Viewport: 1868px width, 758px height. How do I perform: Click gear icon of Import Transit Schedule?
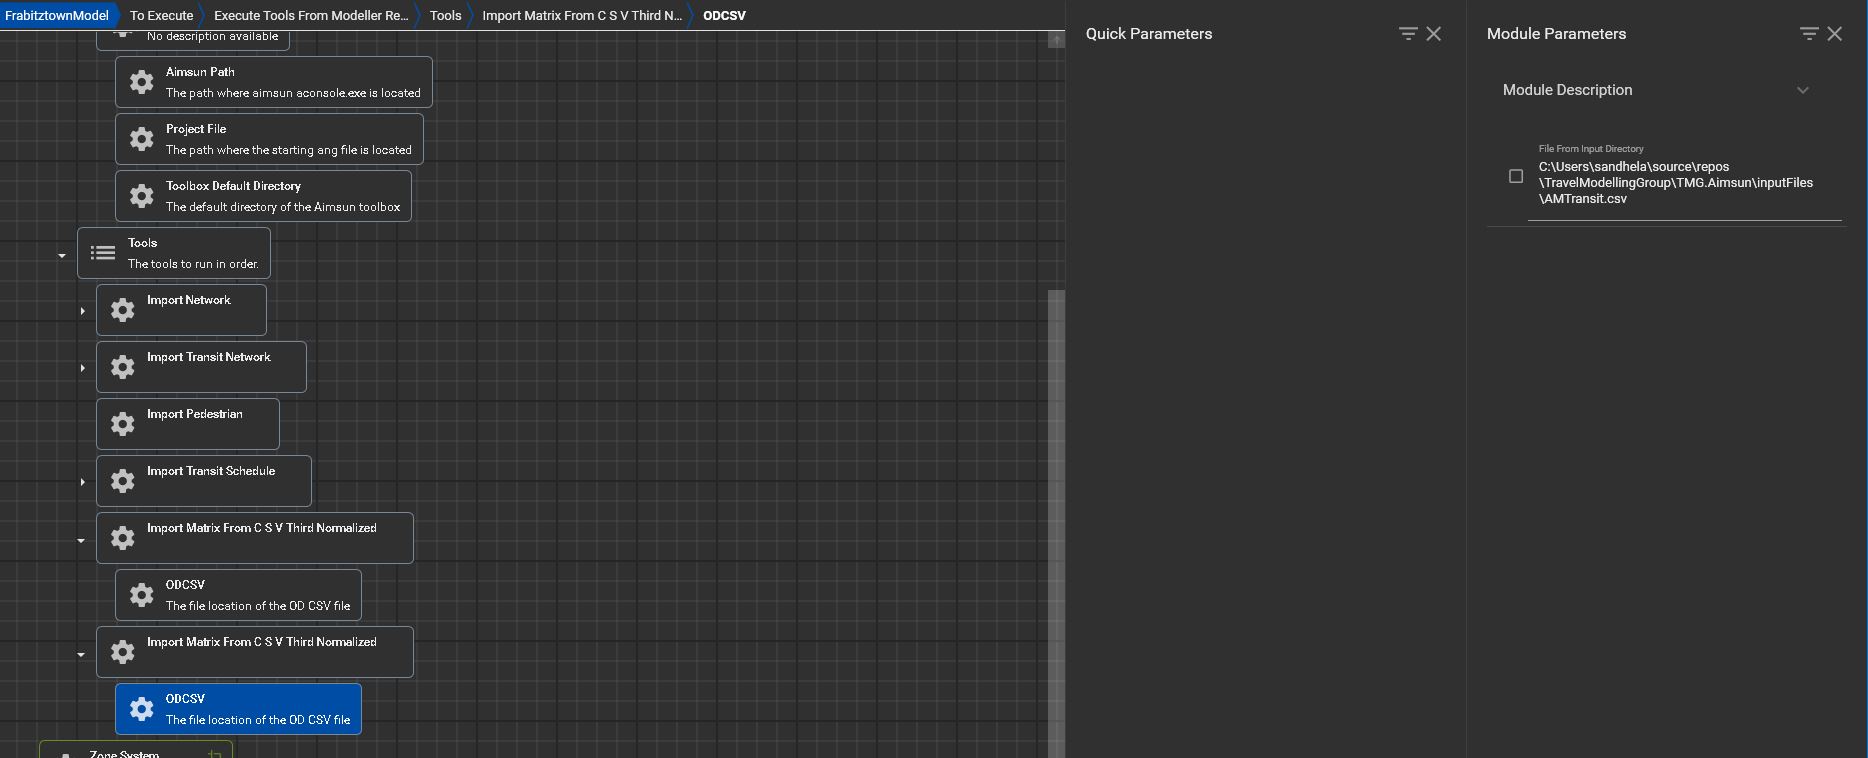[x=123, y=481]
